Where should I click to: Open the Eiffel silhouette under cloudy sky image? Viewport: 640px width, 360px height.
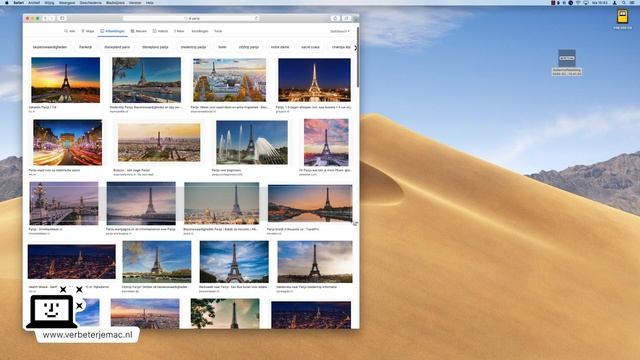click(x=315, y=262)
